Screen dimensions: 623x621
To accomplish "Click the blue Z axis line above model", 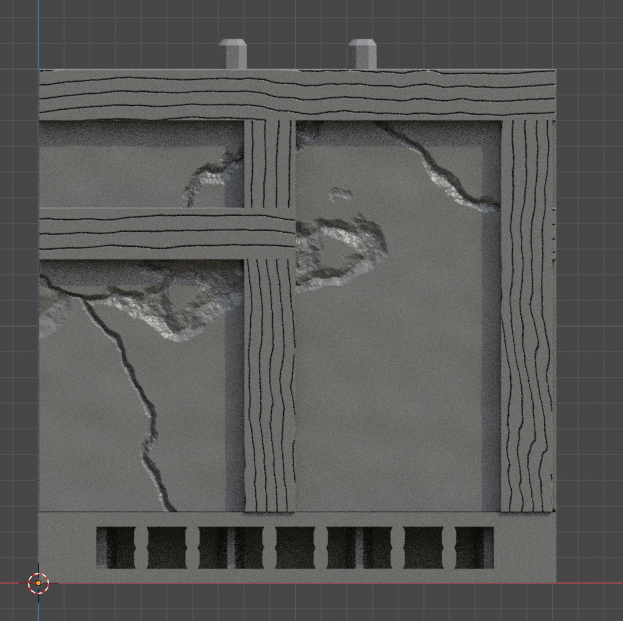I will pyautogui.click(x=39, y=35).
